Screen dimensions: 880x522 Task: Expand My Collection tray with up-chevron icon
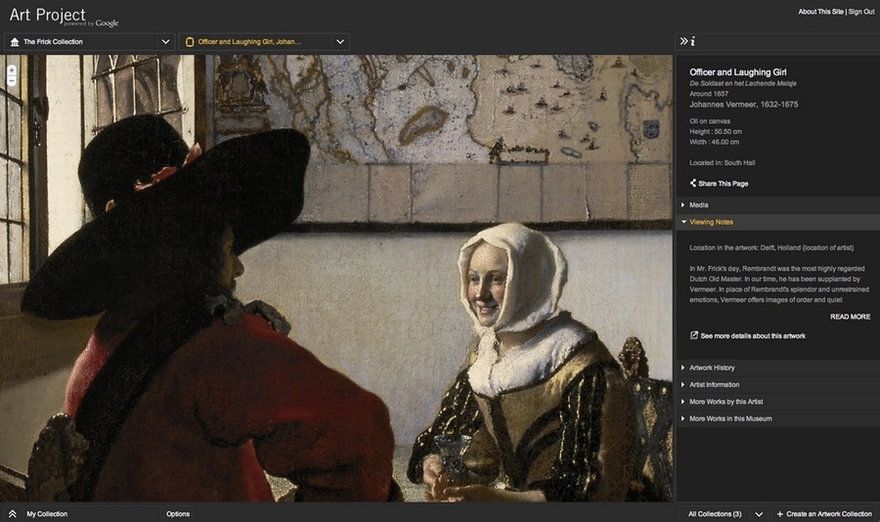point(12,514)
